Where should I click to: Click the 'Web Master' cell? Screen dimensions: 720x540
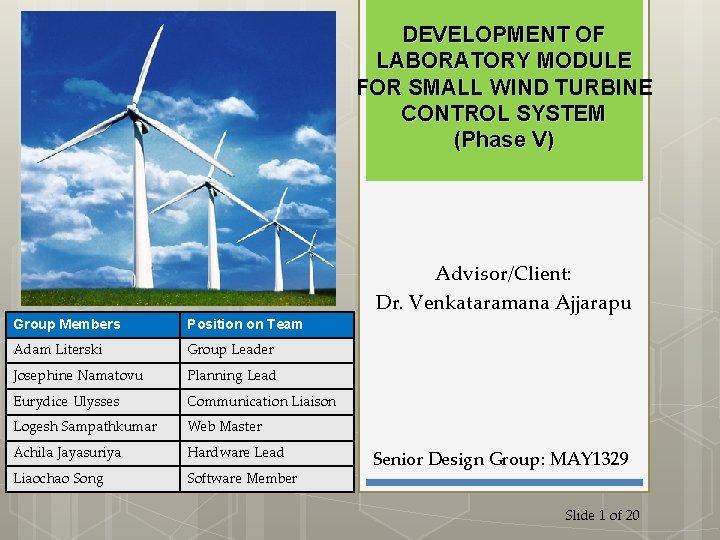[267, 428]
